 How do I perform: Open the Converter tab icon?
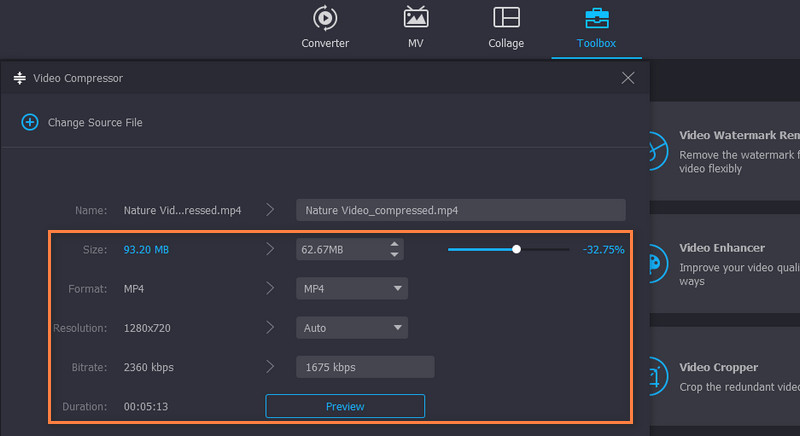(x=325, y=18)
